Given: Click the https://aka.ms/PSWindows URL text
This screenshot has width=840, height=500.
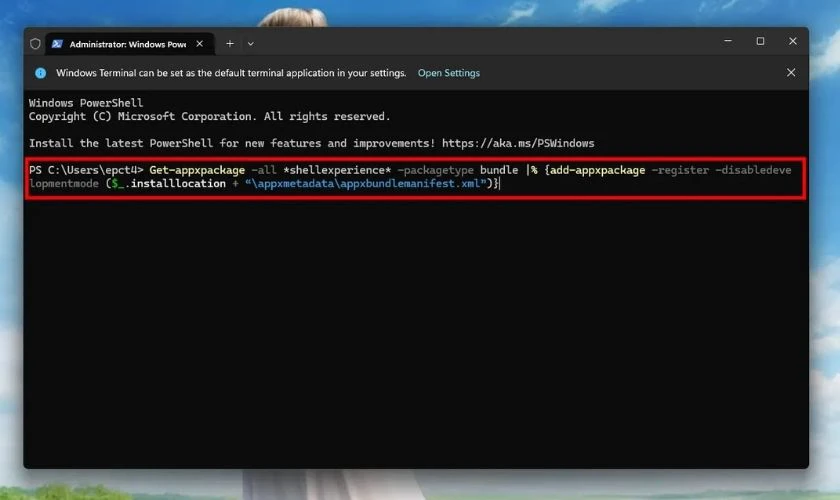Looking at the screenshot, I should tap(518, 143).
